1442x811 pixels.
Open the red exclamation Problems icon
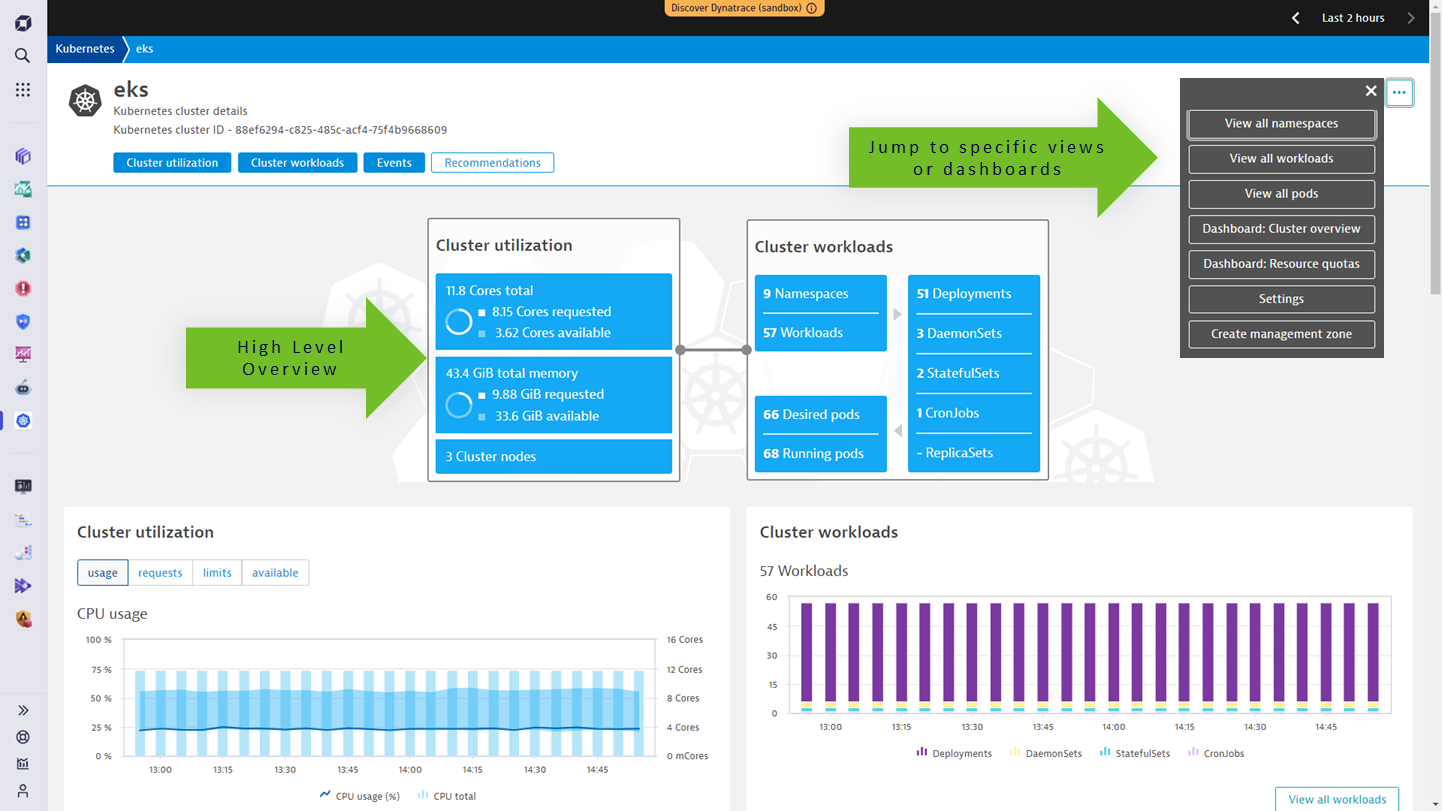click(x=22, y=288)
